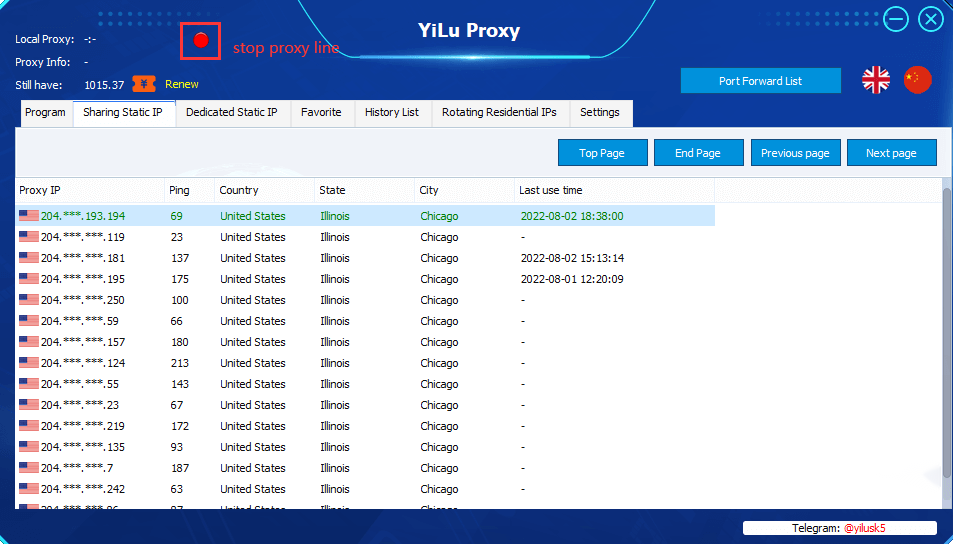Sort by Last use time column header
Image resolution: width=953 pixels, height=544 pixels.
coord(614,190)
